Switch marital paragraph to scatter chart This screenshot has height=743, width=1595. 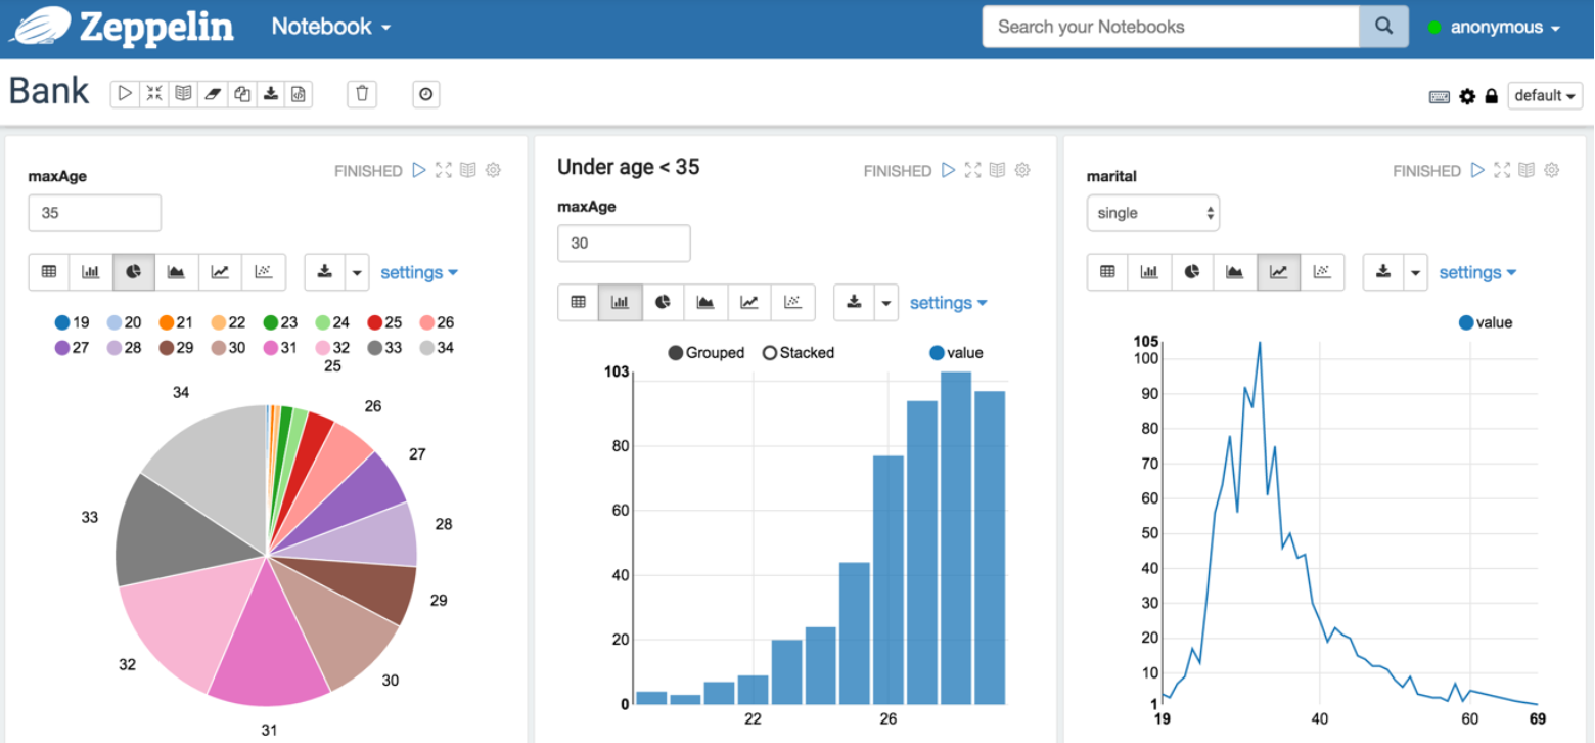pos(1322,272)
